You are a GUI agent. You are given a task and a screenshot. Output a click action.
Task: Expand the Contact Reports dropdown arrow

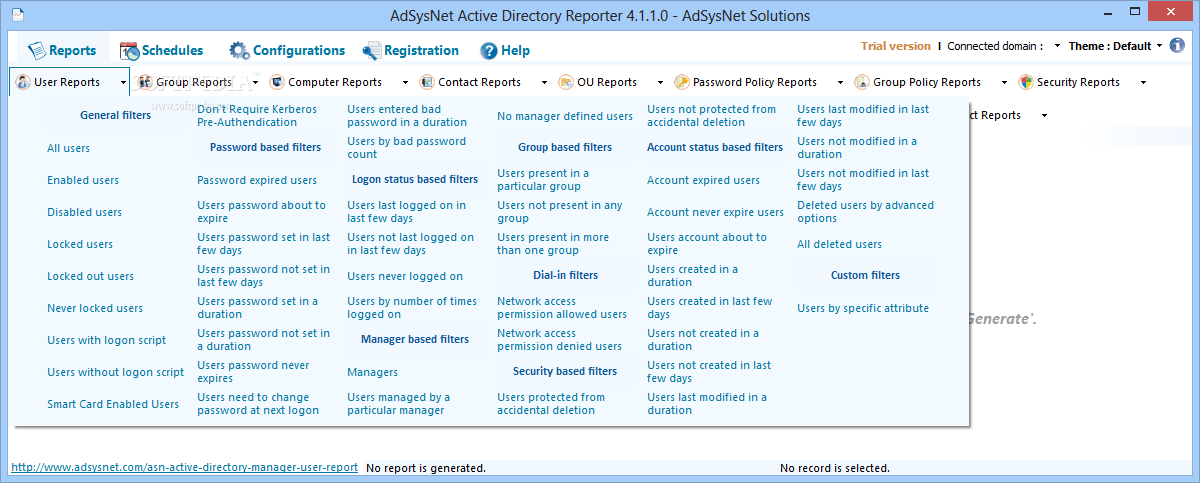[544, 83]
